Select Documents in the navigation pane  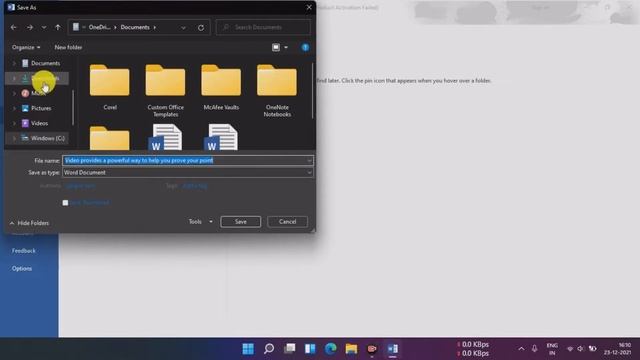coord(45,63)
